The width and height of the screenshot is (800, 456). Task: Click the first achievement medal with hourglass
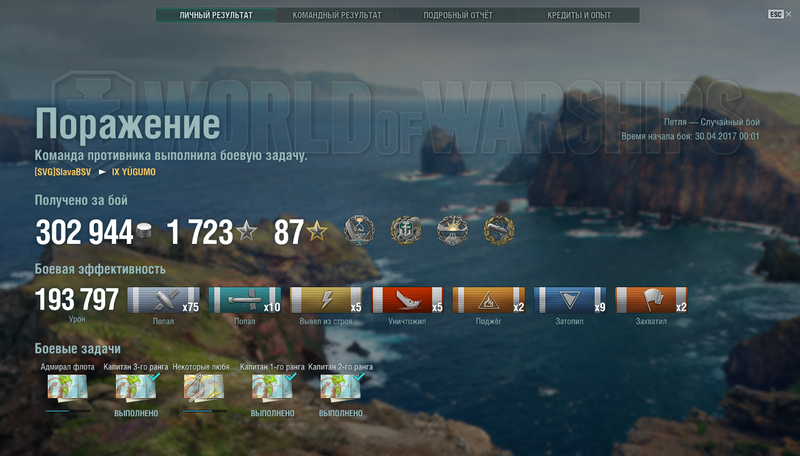tap(359, 231)
